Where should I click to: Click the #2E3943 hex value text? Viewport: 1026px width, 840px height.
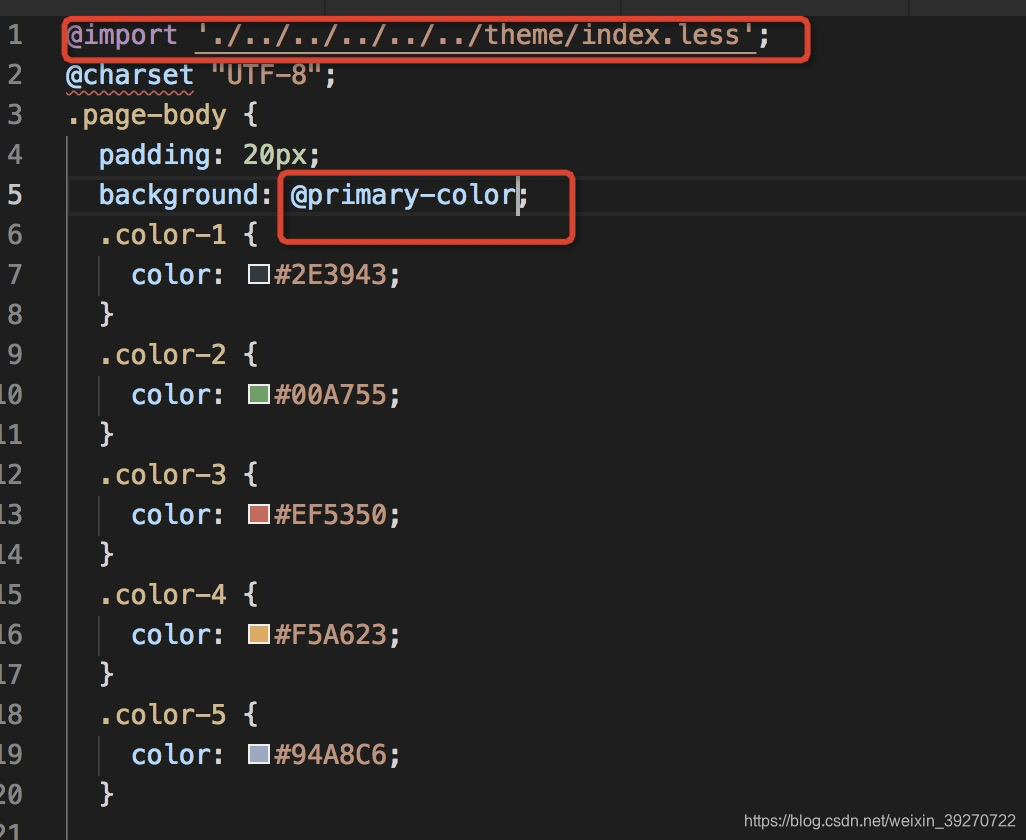330,275
